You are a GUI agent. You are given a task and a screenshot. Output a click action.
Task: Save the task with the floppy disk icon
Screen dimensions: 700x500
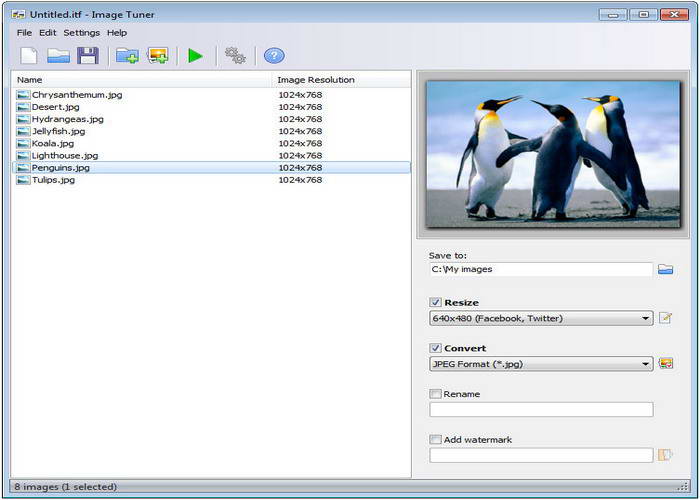[88, 56]
